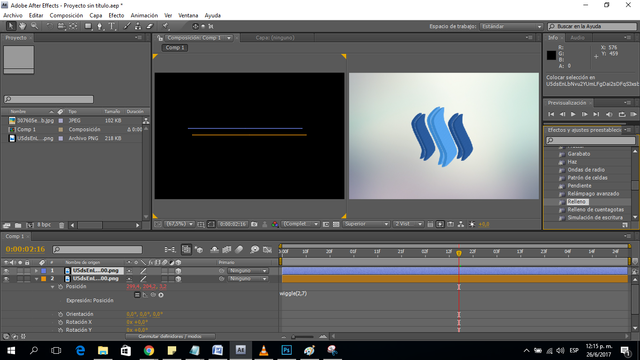Screen dimensions: 640x360
Task: Open the Archivo menu
Action: [x=13, y=16]
